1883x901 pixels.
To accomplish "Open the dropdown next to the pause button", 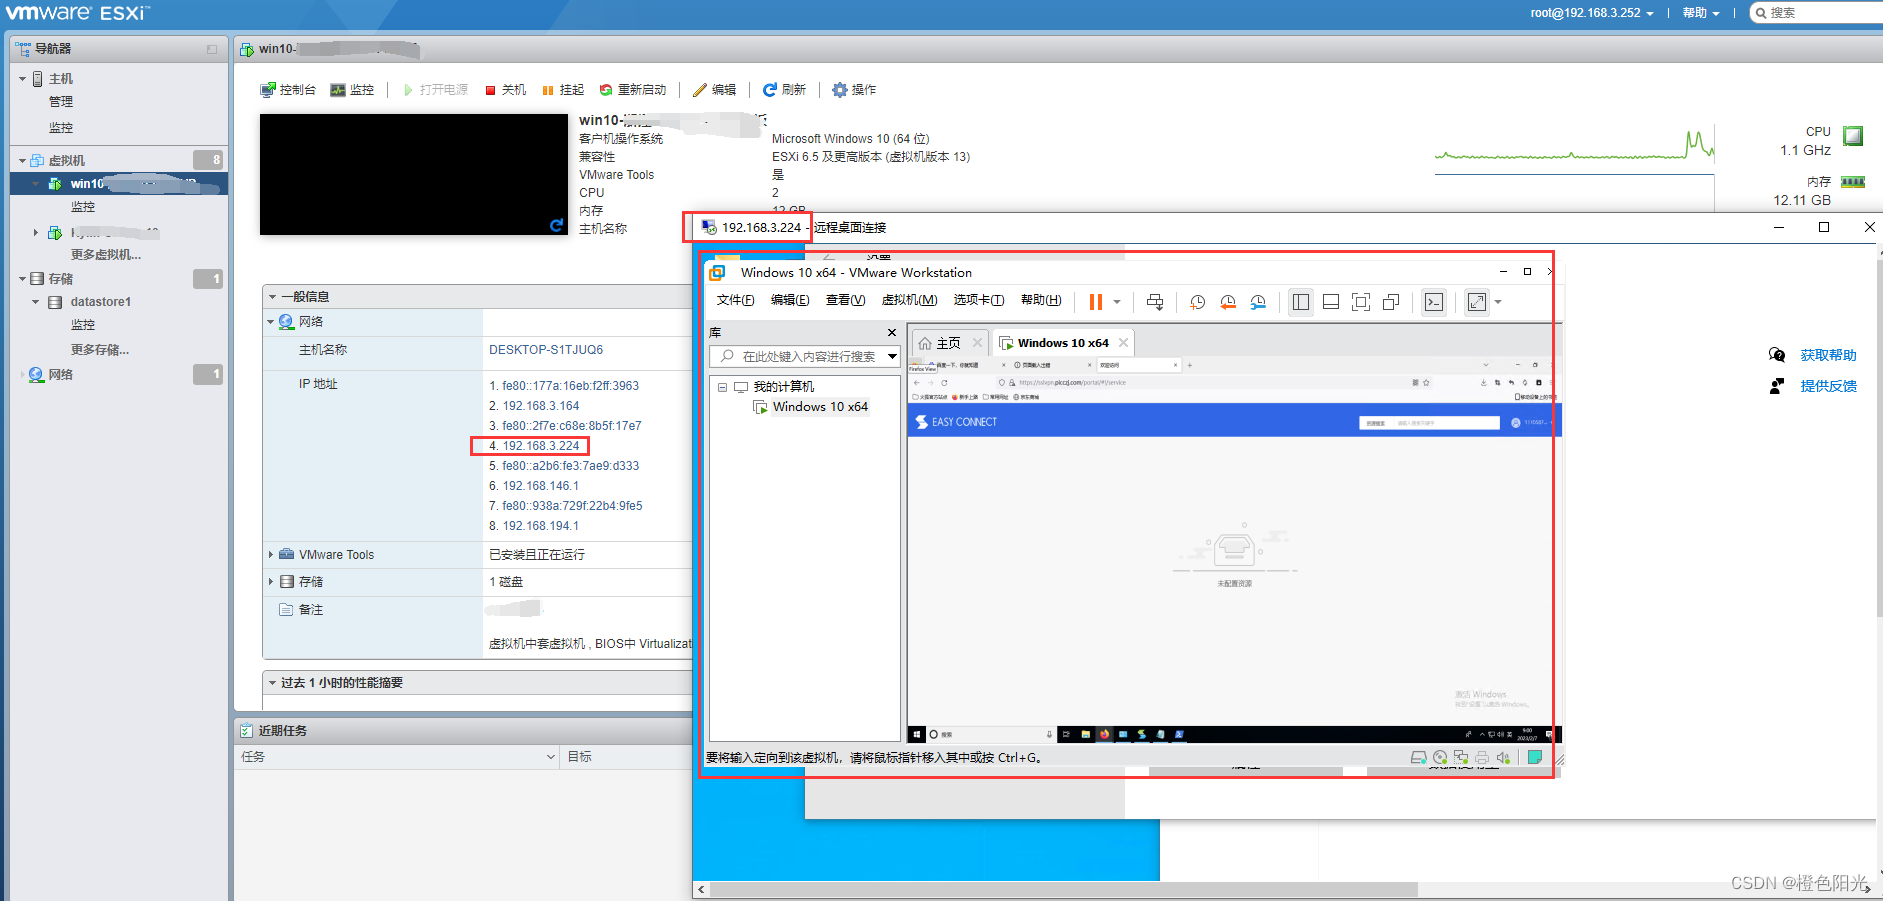I will click(x=1117, y=302).
